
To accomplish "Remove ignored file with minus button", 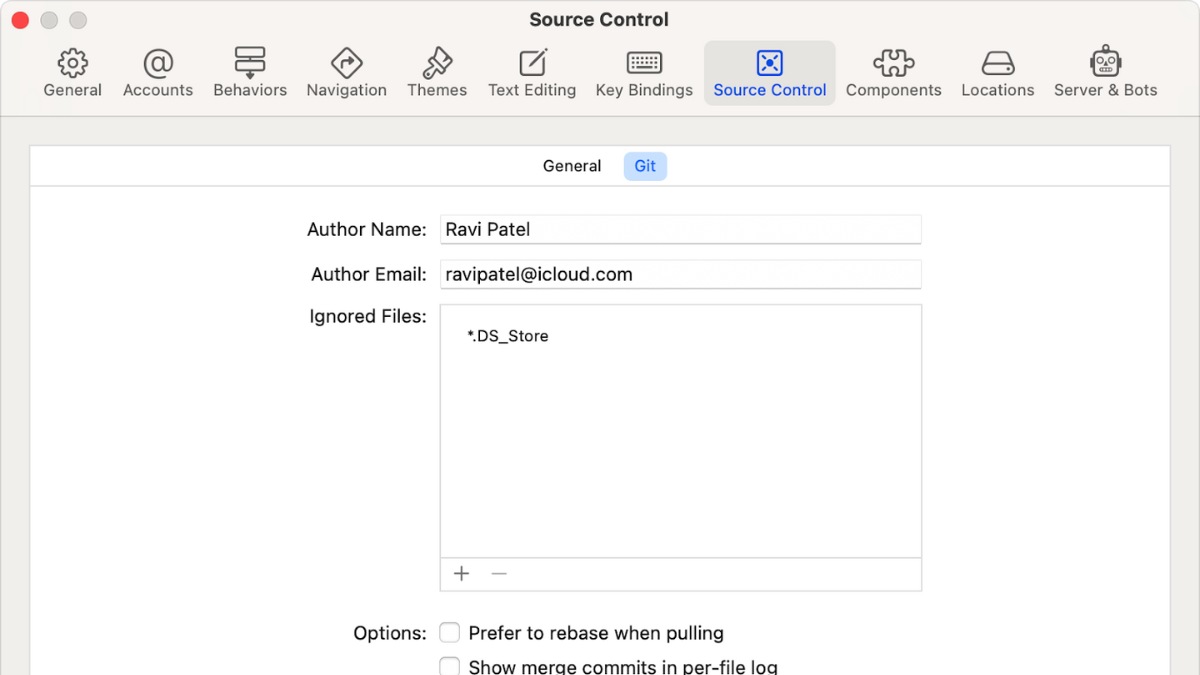I will tap(499, 573).
